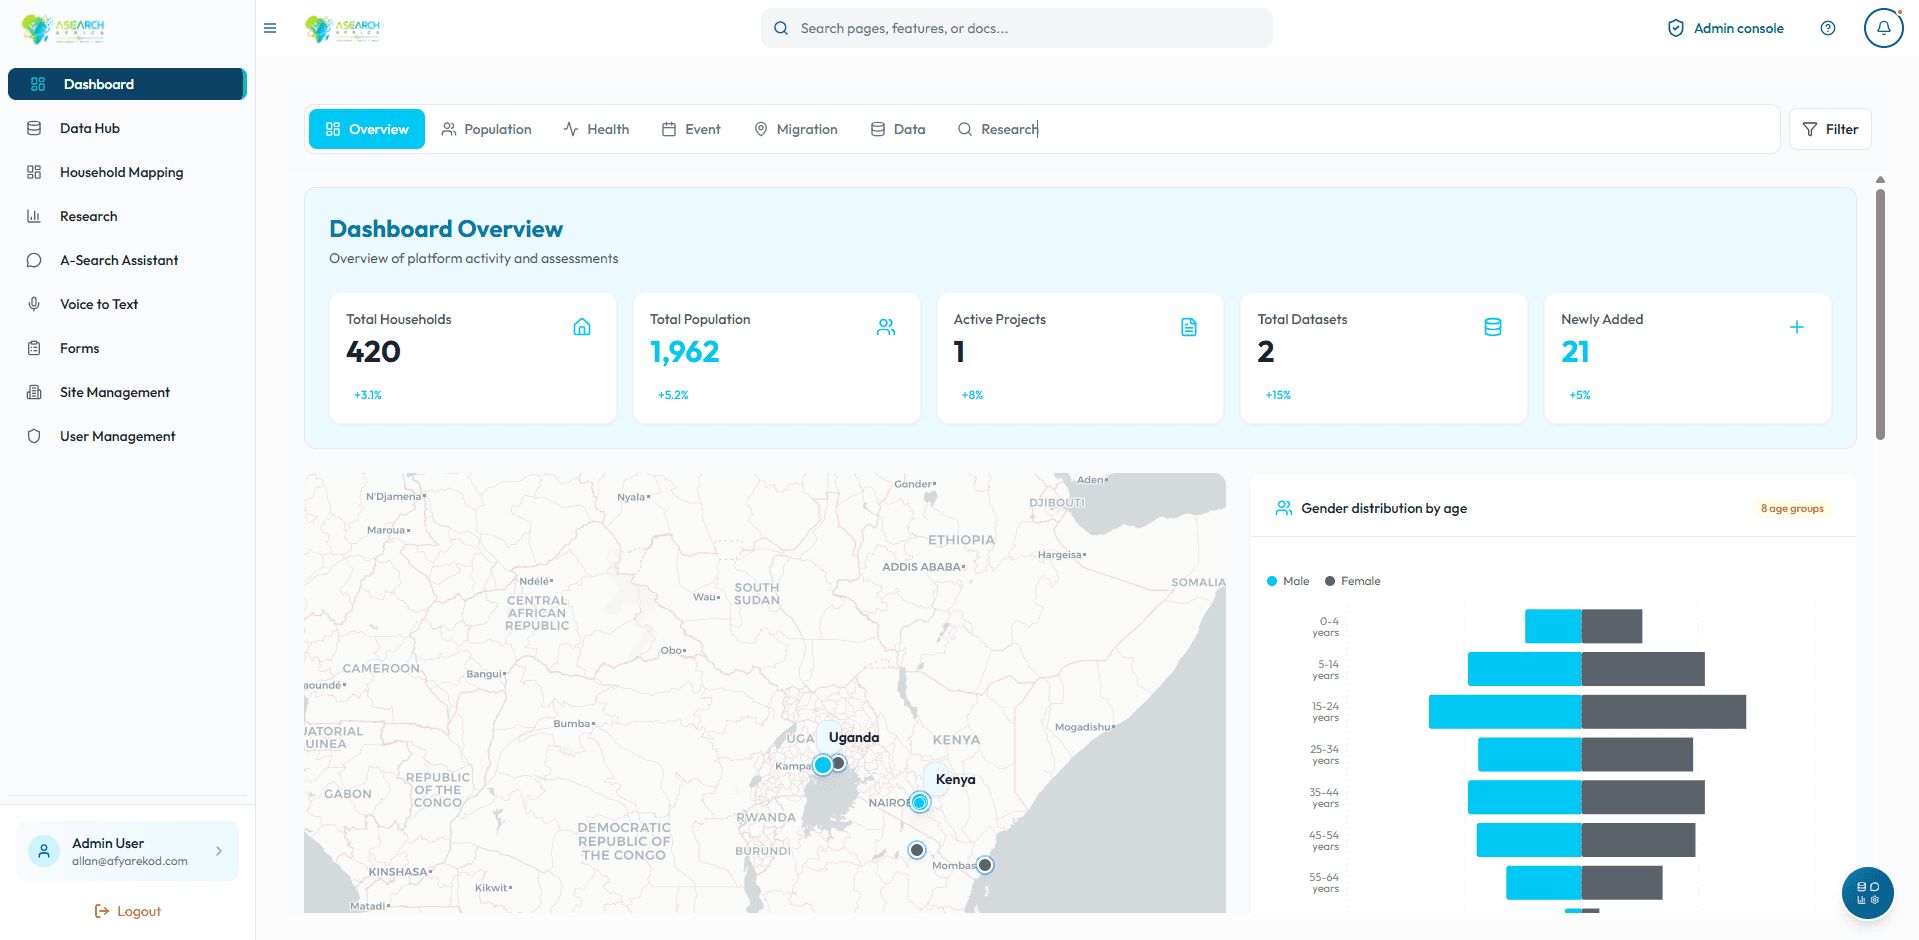Viewport: 1919px width, 940px height.
Task: Click the +15% Total Datasets change
Action: pos(1278,395)
